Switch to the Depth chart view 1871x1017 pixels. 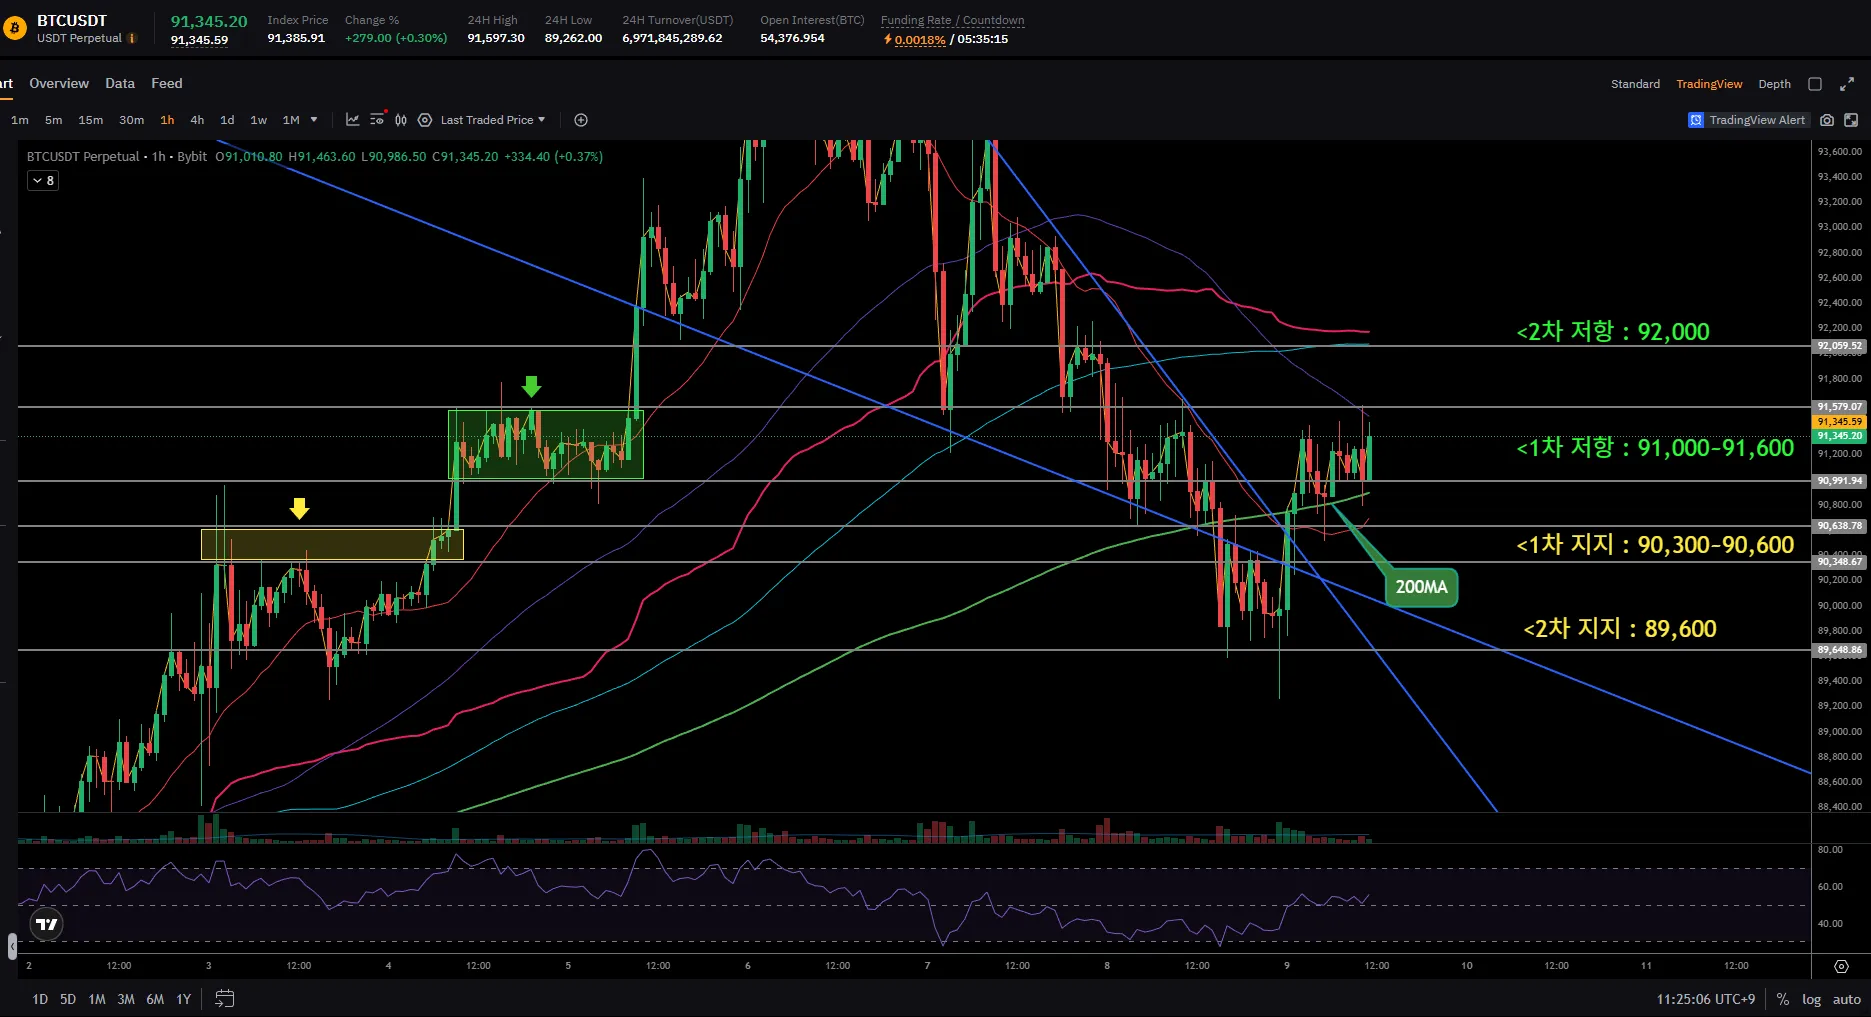tap(1774, 84)
